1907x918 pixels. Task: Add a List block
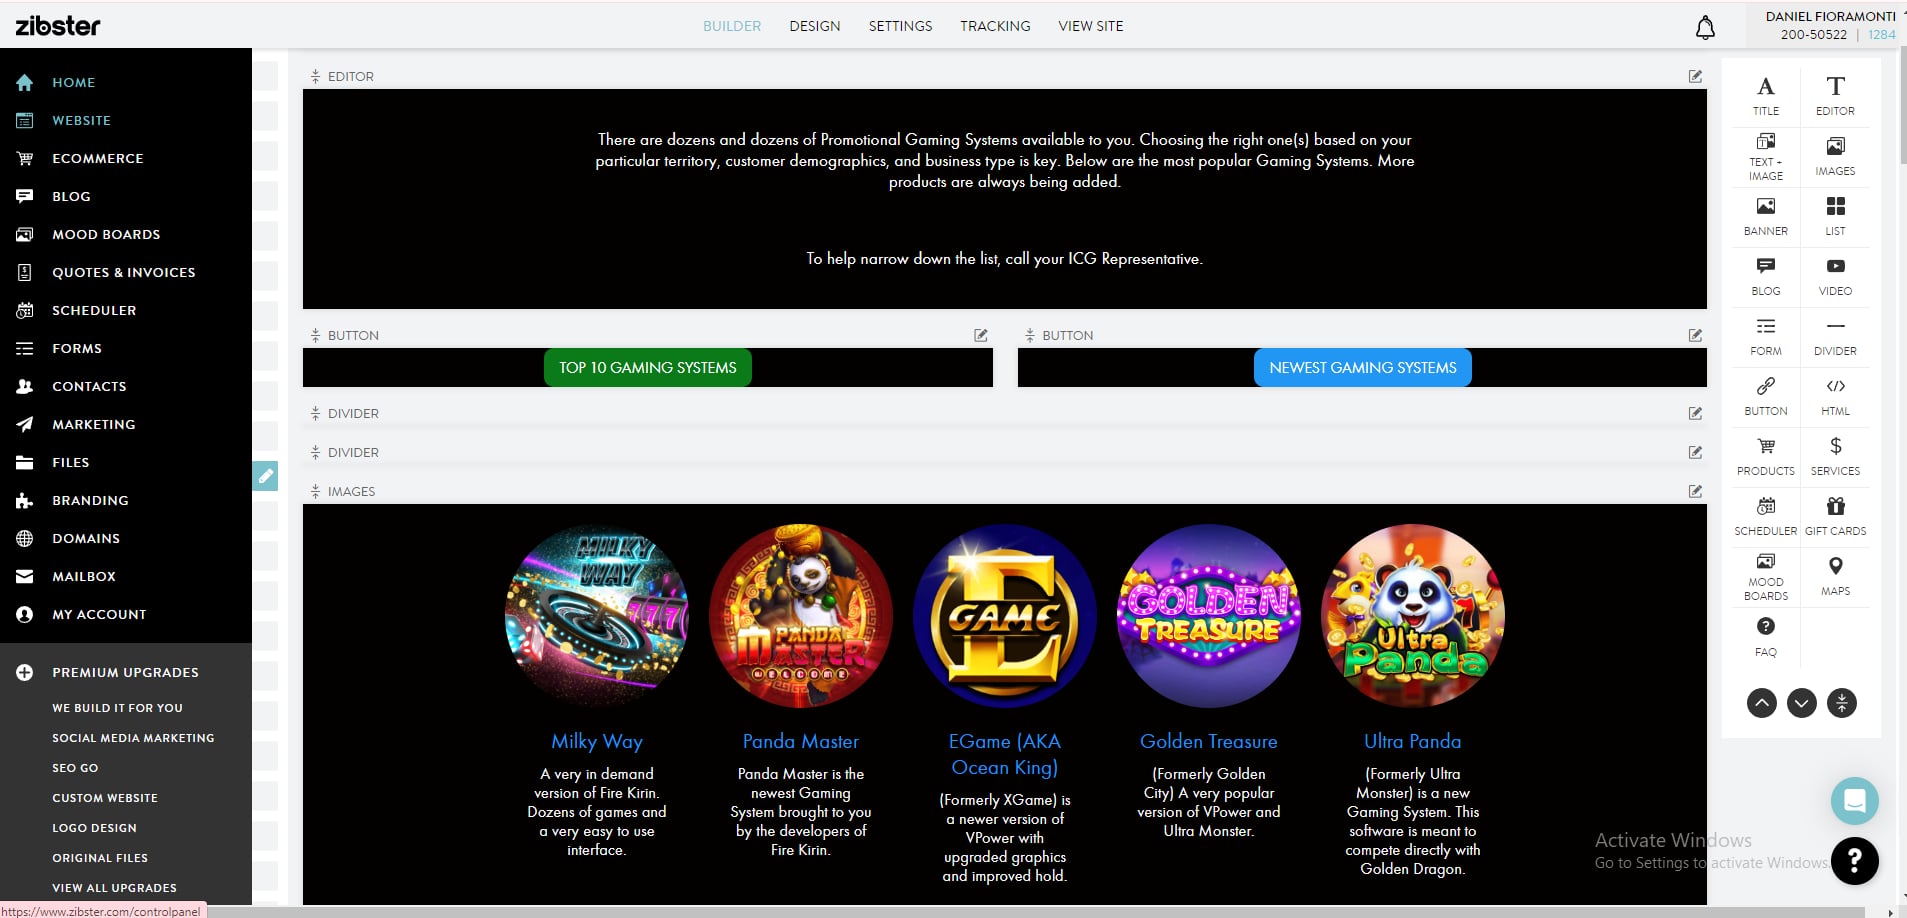1835,217
